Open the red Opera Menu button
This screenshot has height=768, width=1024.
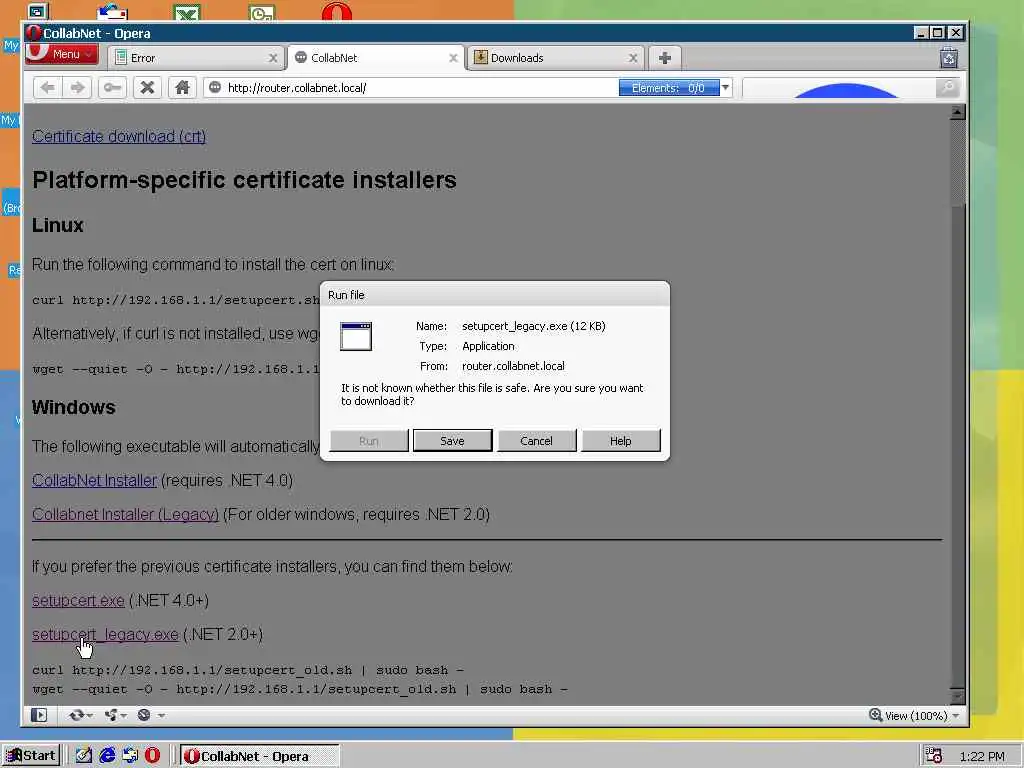pyautogui.click(x=62, y=54)
